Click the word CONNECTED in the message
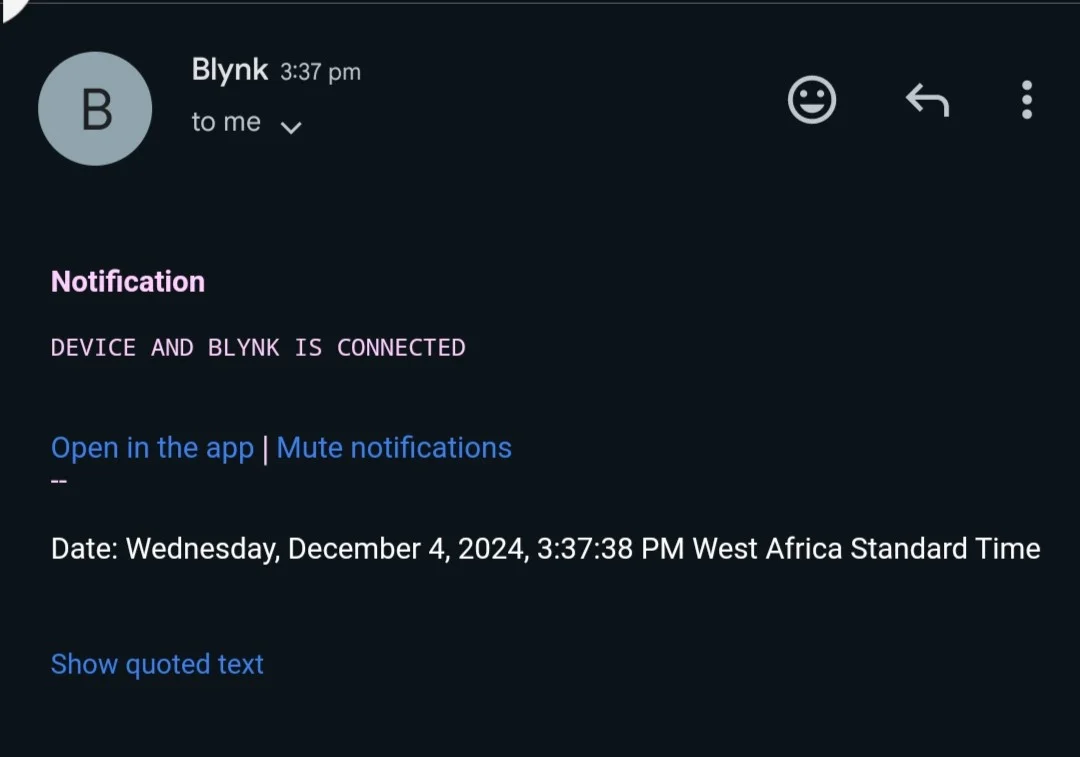This screenshot has height=757, width=1080. pos(401,347)
